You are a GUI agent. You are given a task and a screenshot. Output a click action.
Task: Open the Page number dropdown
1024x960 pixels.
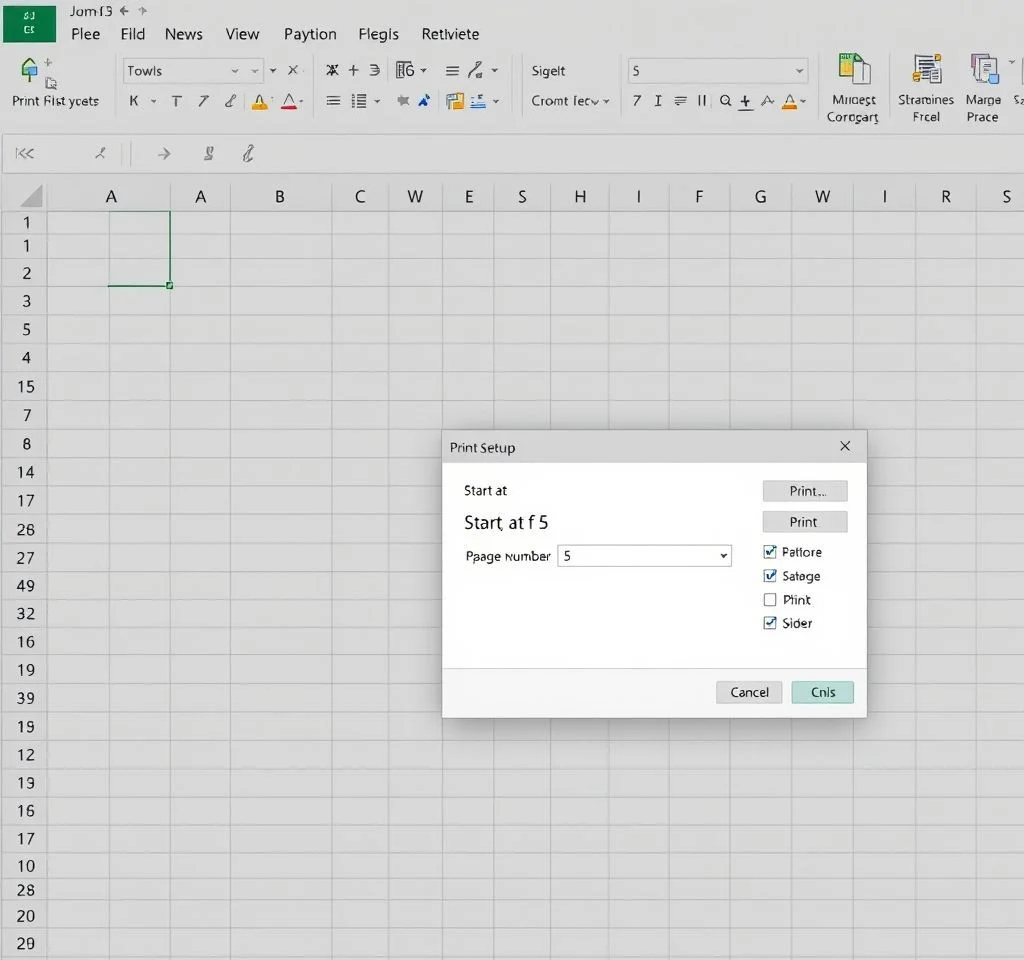pyautogui.click(x=723, y=556)
